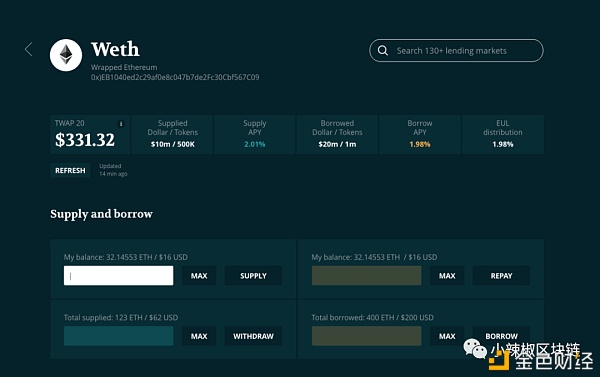Viewport: 600px width, 377px height.
Task: Click the Total supplied: 123 ETH label
Action: (x=121, y=318)
